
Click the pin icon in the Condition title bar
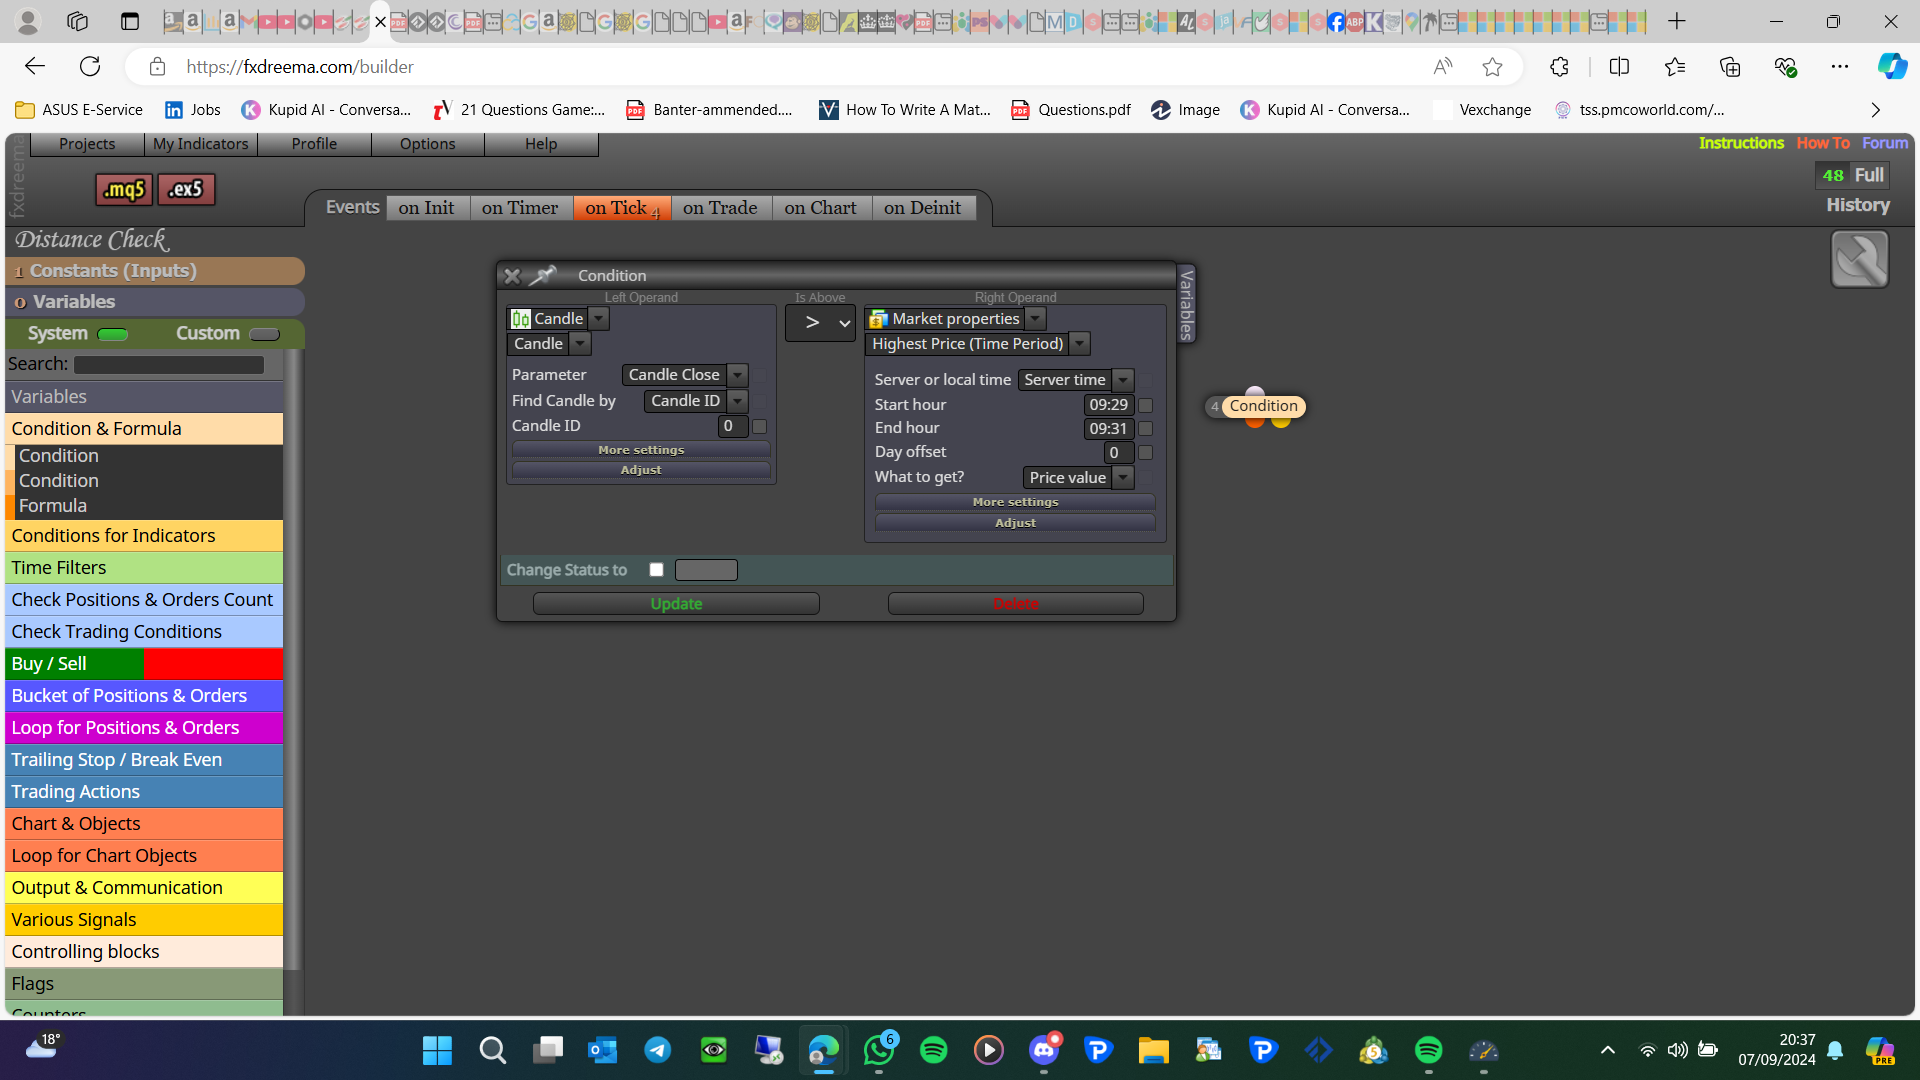click(x=543, y=275)
